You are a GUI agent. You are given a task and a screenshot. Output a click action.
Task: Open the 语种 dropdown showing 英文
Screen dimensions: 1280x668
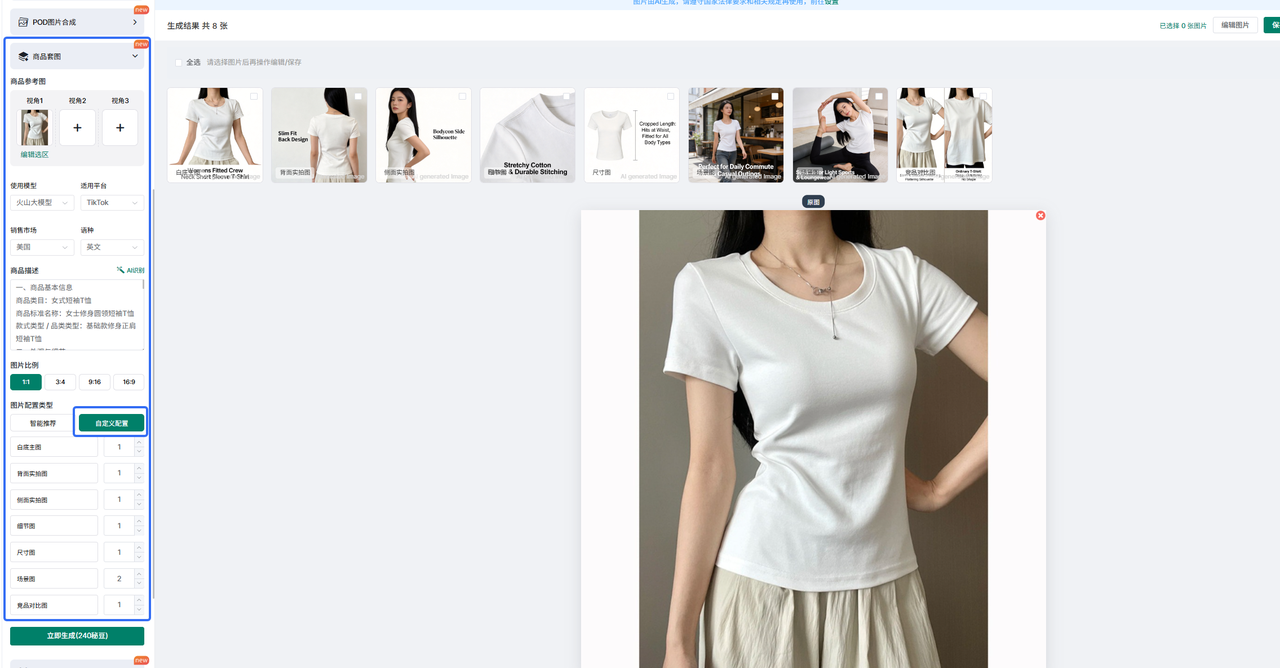tap(112, 247)
